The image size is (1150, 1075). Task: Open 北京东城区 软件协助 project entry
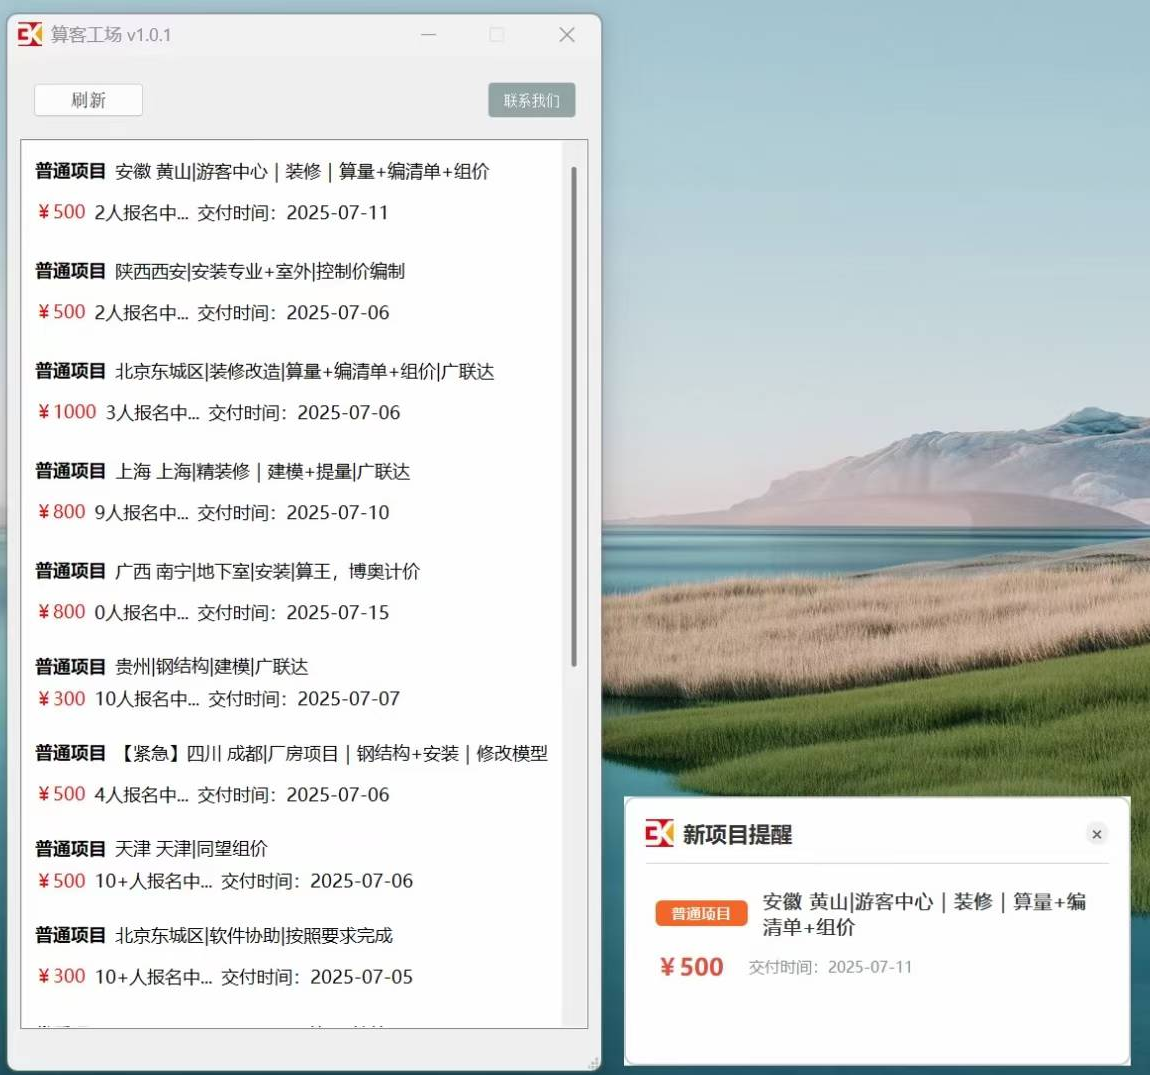point(253,936)
